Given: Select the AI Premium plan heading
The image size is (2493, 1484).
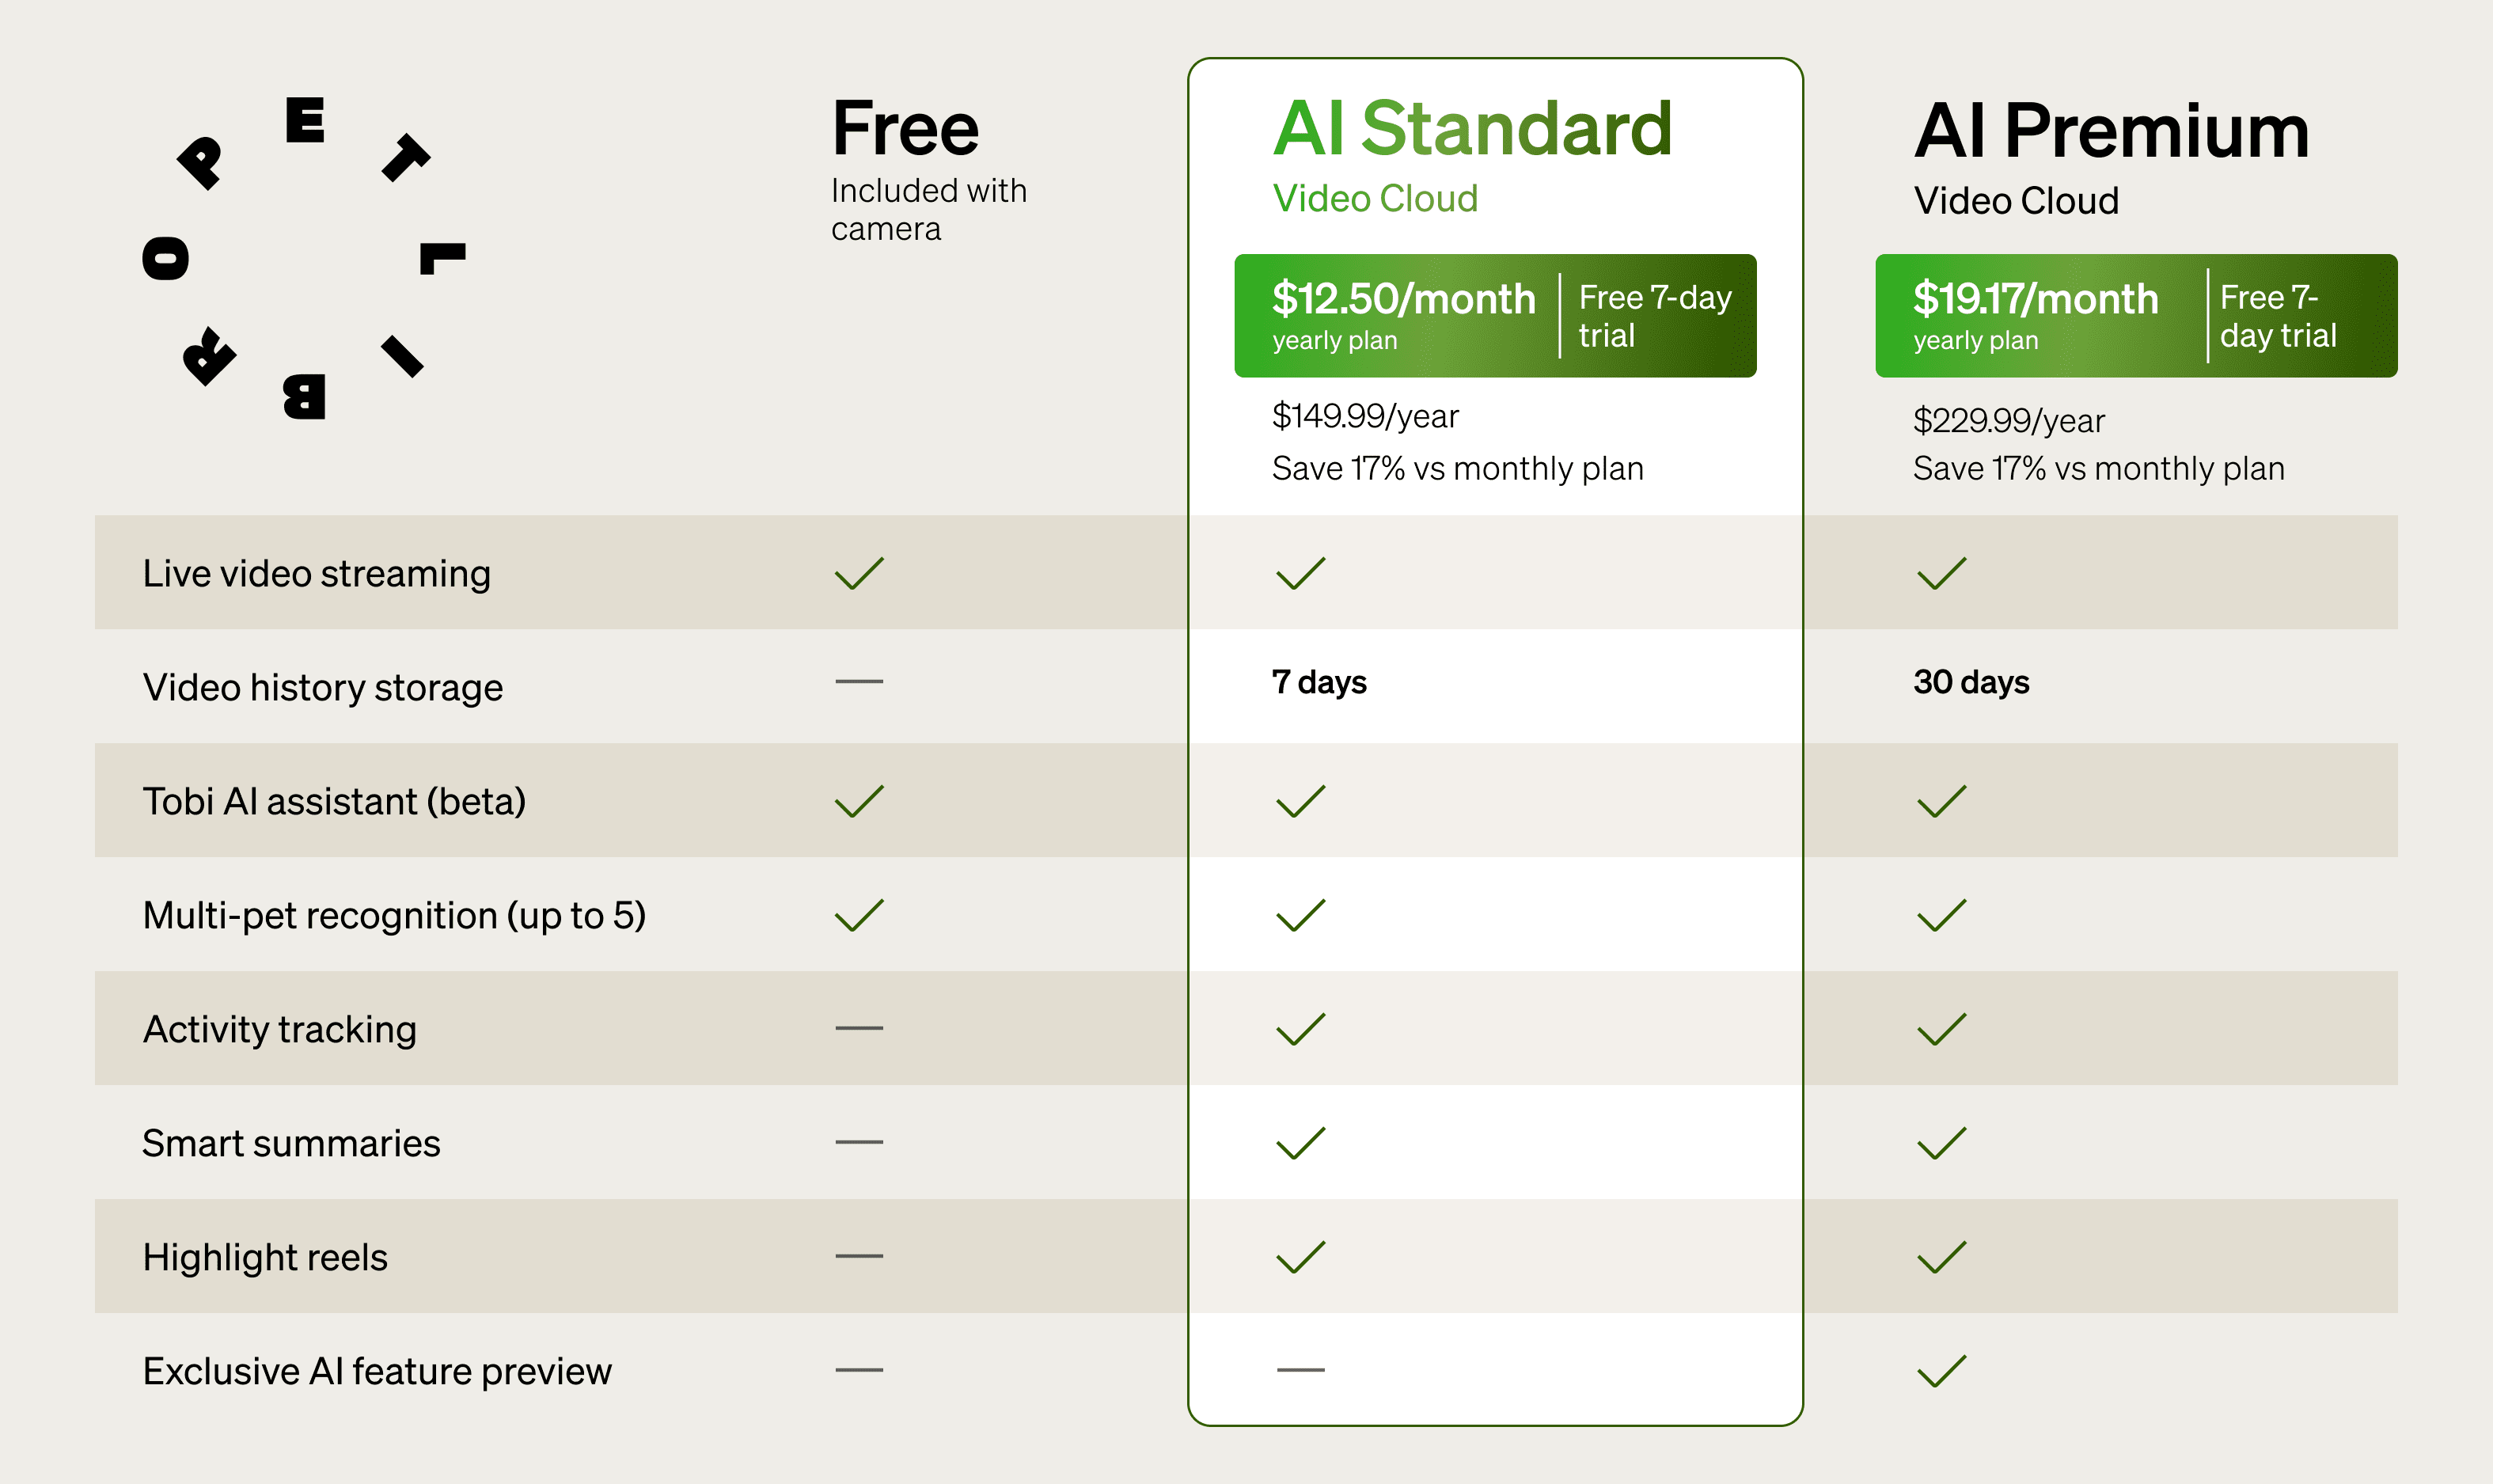Looking at the screenshot, I should point(2111,131).
